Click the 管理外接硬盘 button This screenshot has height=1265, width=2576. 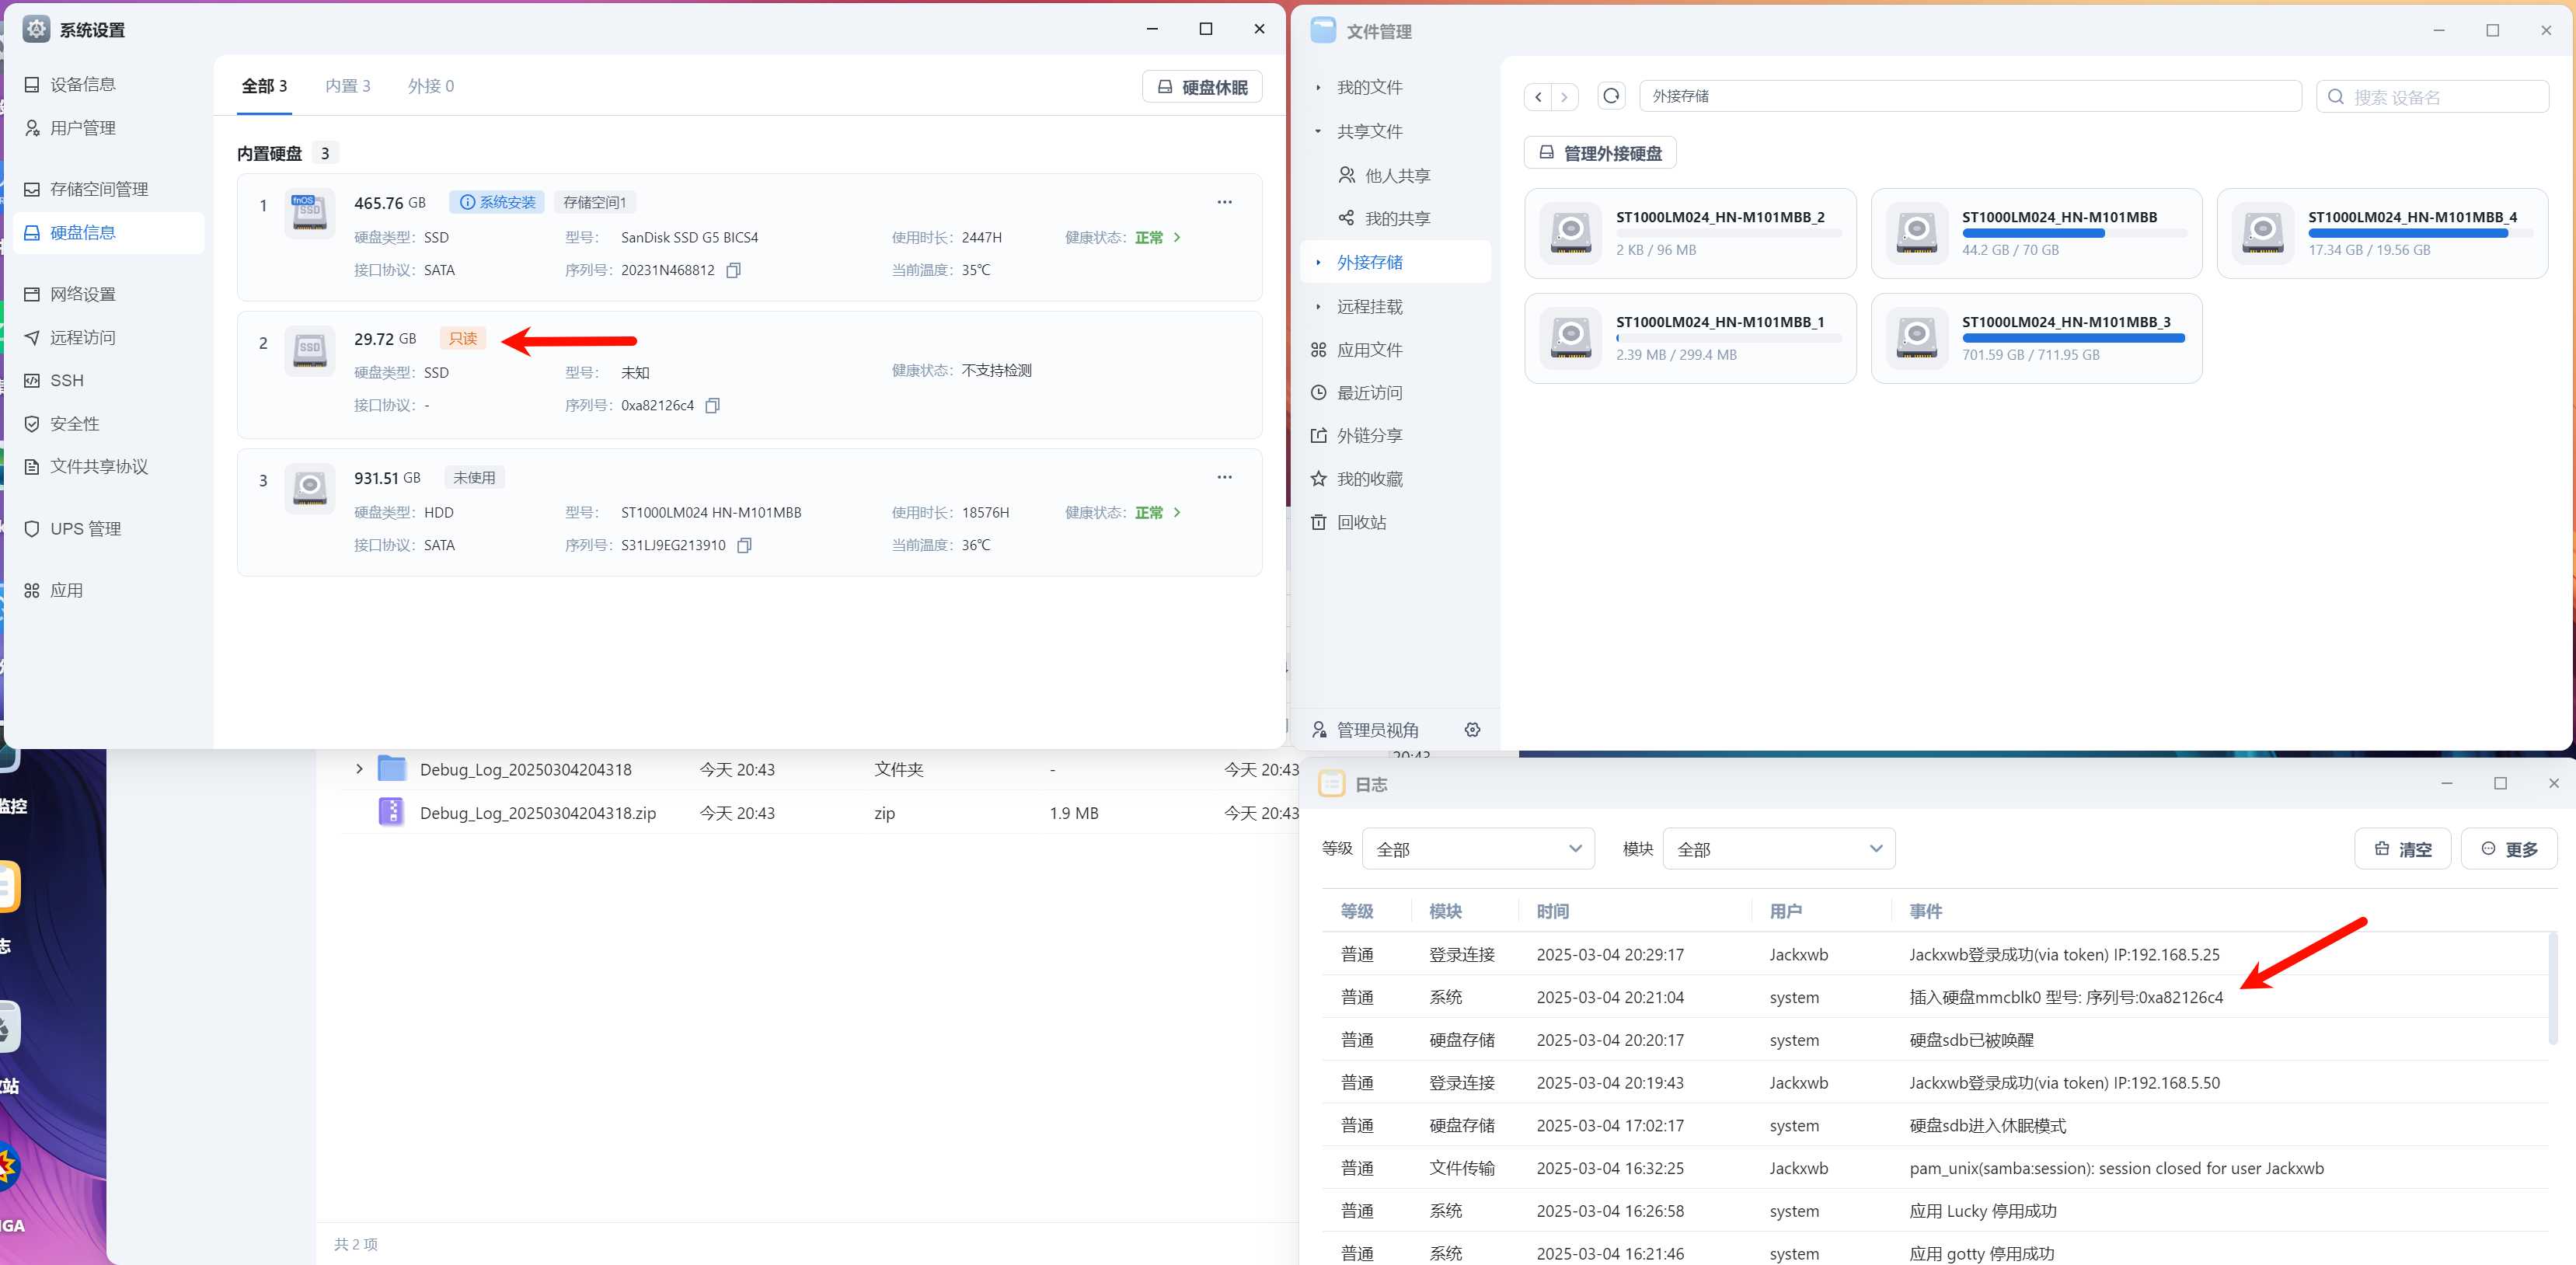pos(1600,153)
